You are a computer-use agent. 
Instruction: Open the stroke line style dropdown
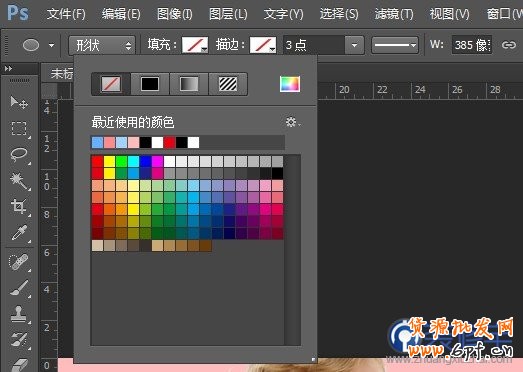point(395,45)
